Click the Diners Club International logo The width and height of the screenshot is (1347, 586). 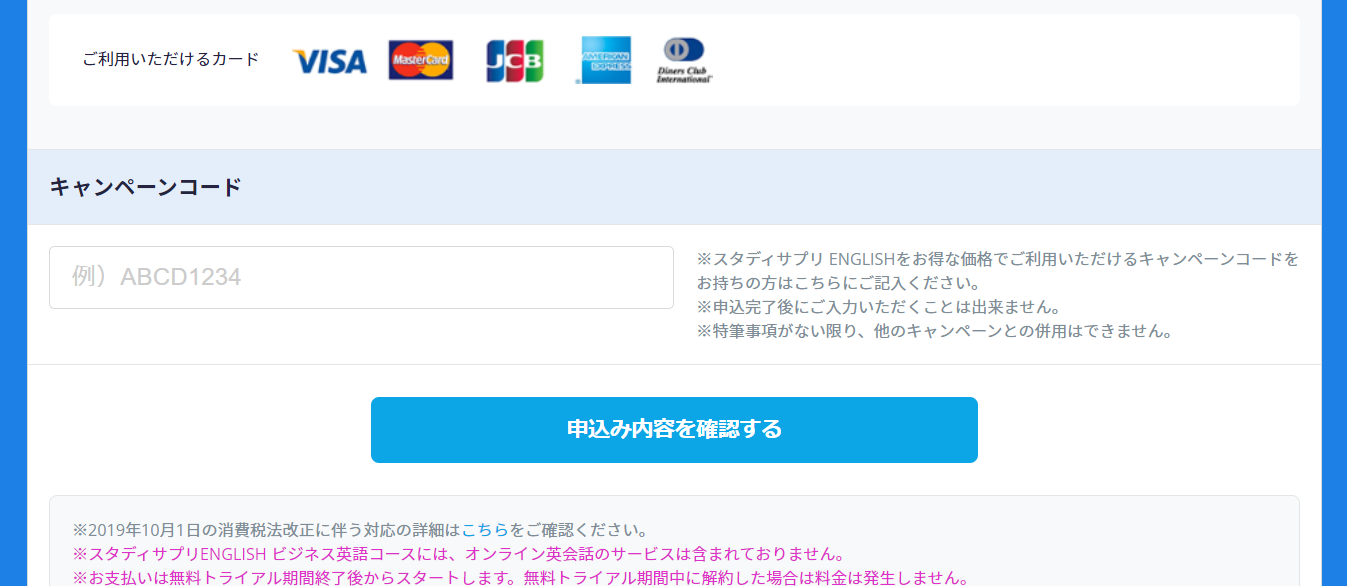click(684, 60)
